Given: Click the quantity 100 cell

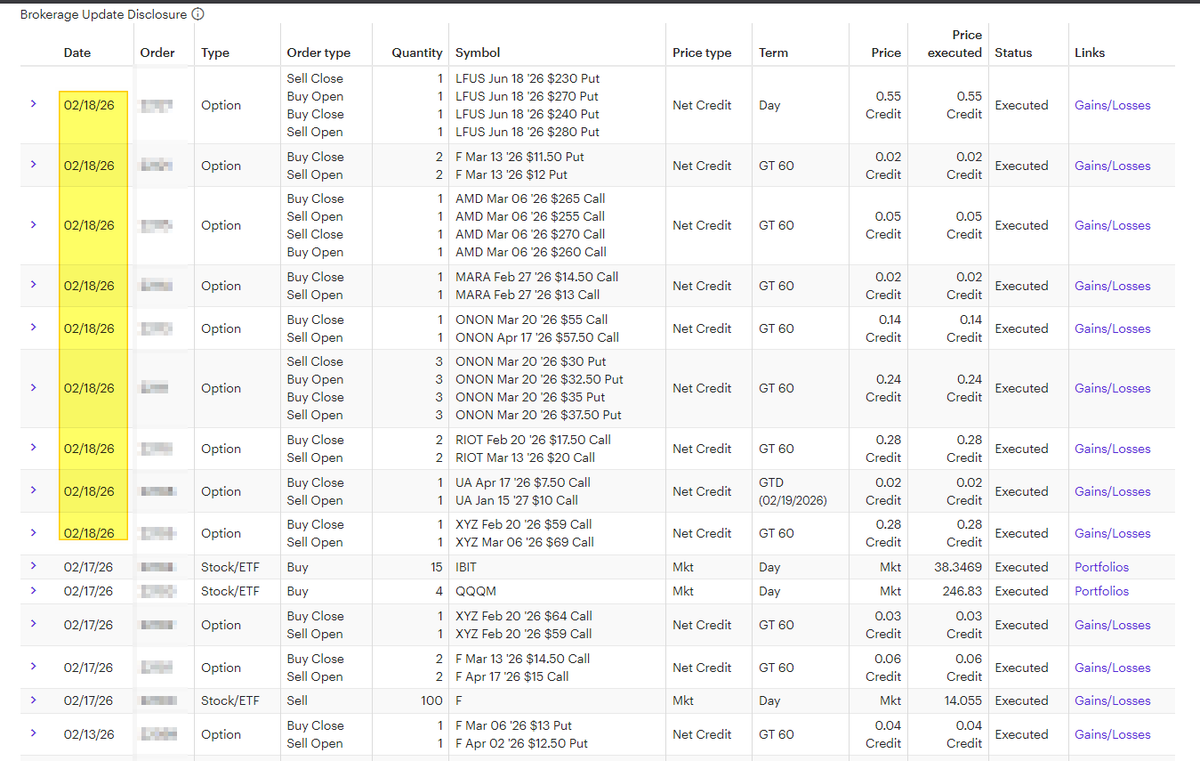Looking at the screenshot, I should click(431, 701).
